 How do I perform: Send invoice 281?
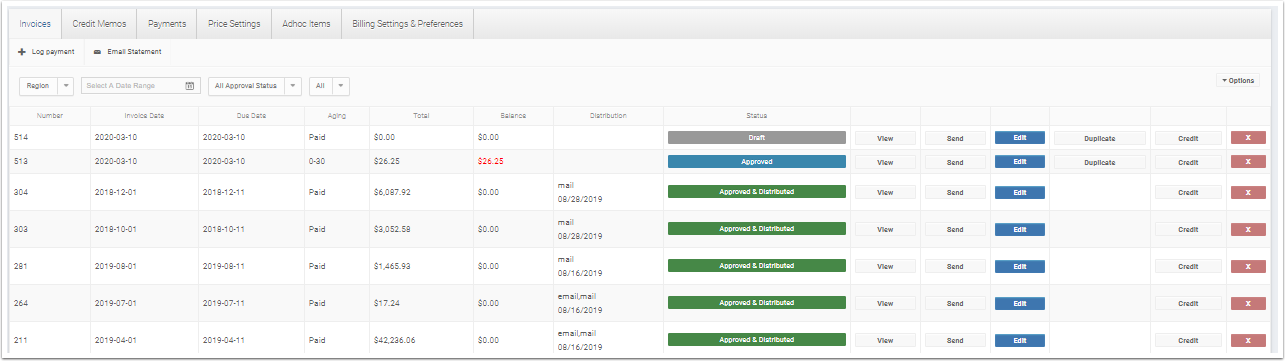pos(955,266)
